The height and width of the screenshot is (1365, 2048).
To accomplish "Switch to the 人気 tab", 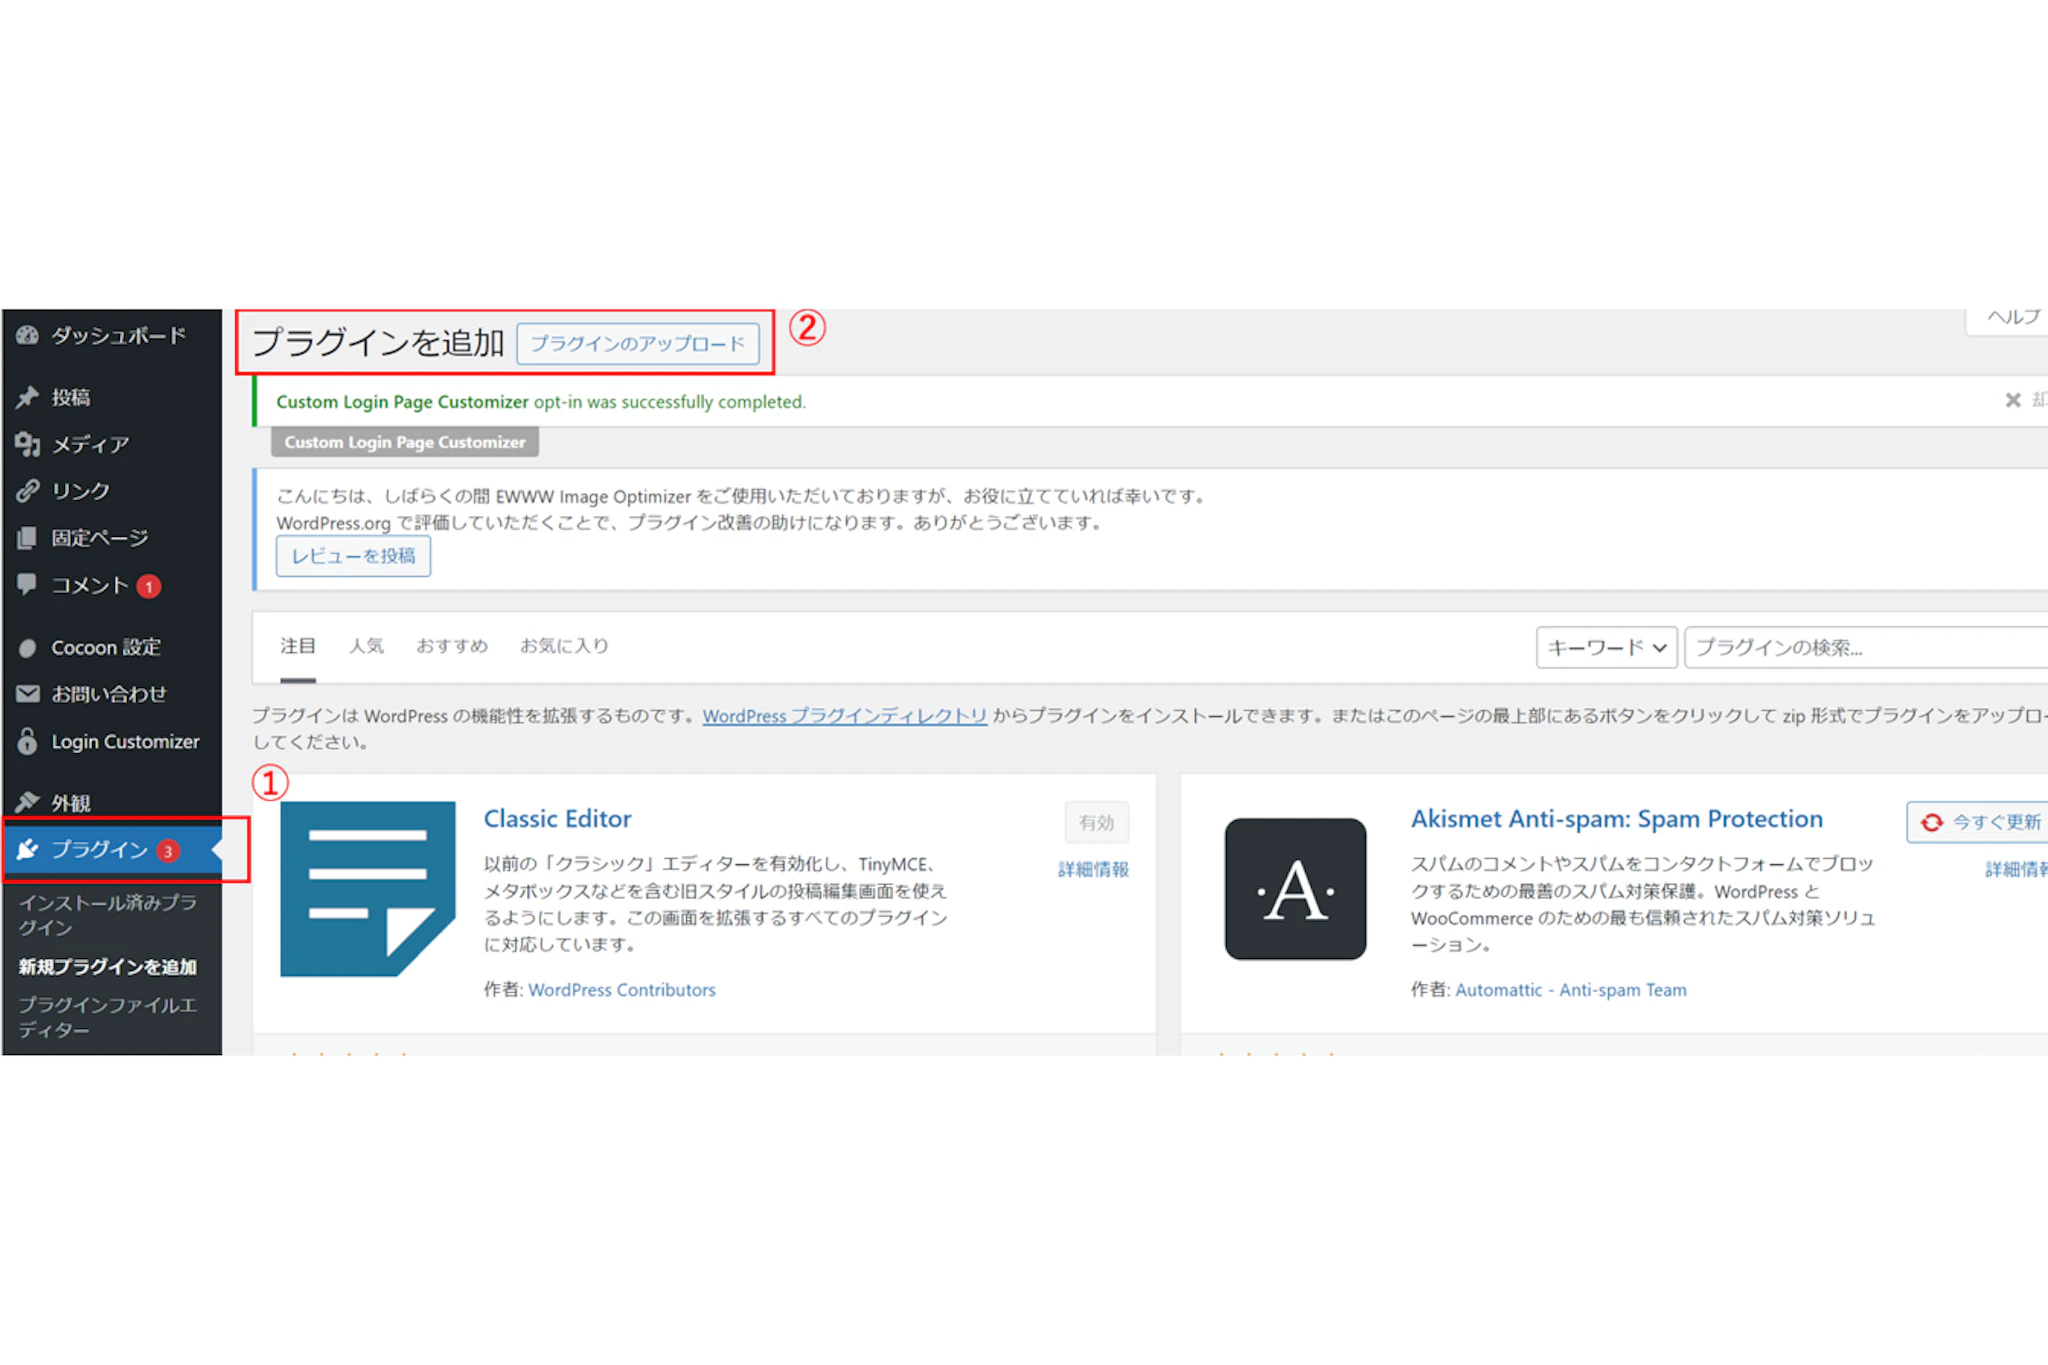I will coord(366,646).
